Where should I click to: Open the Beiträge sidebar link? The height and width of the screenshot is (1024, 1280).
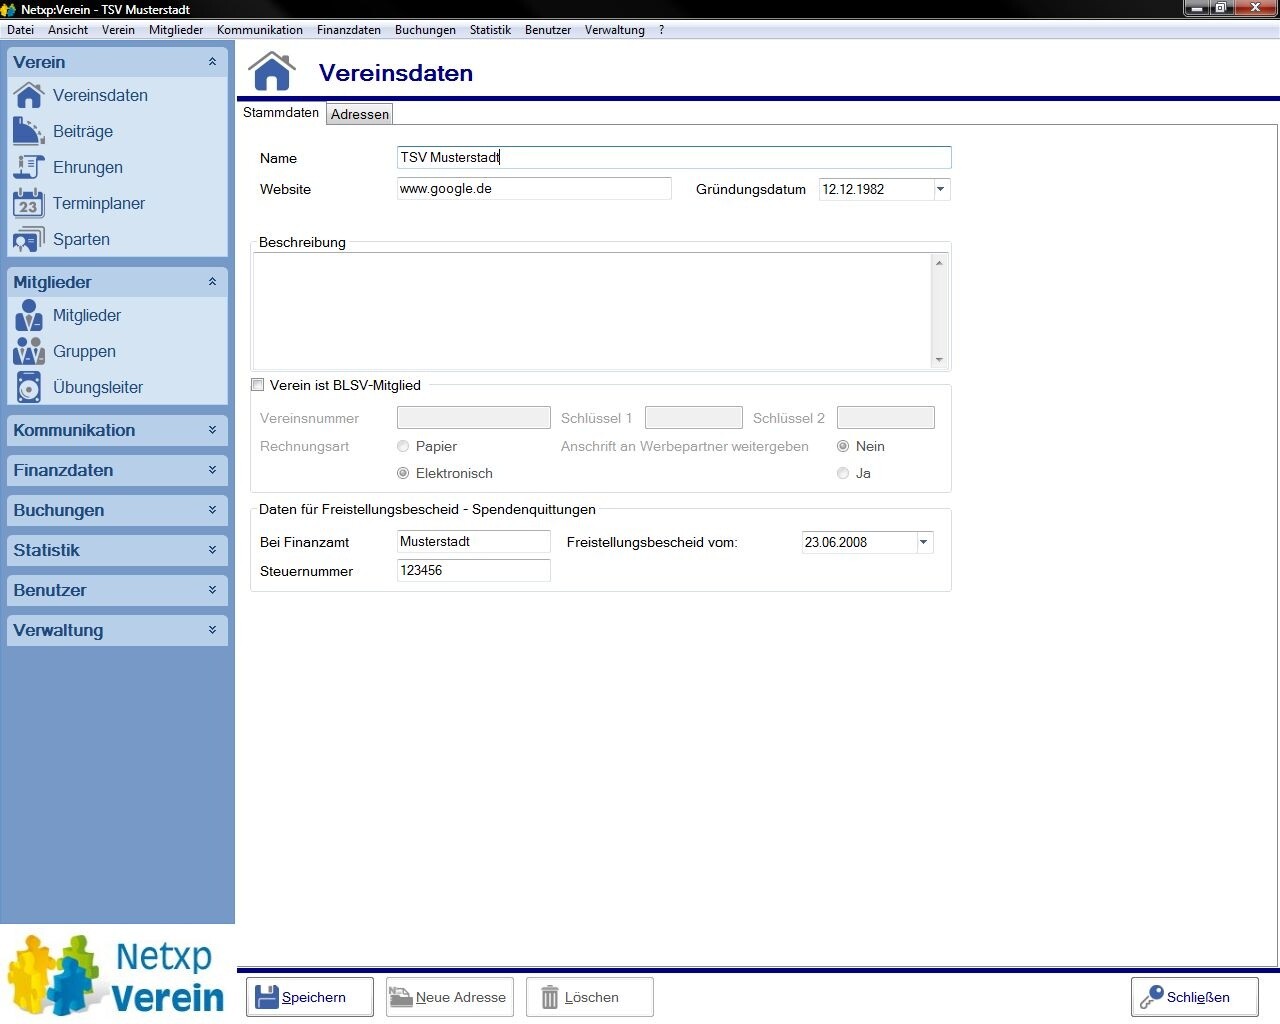[83, 131]
